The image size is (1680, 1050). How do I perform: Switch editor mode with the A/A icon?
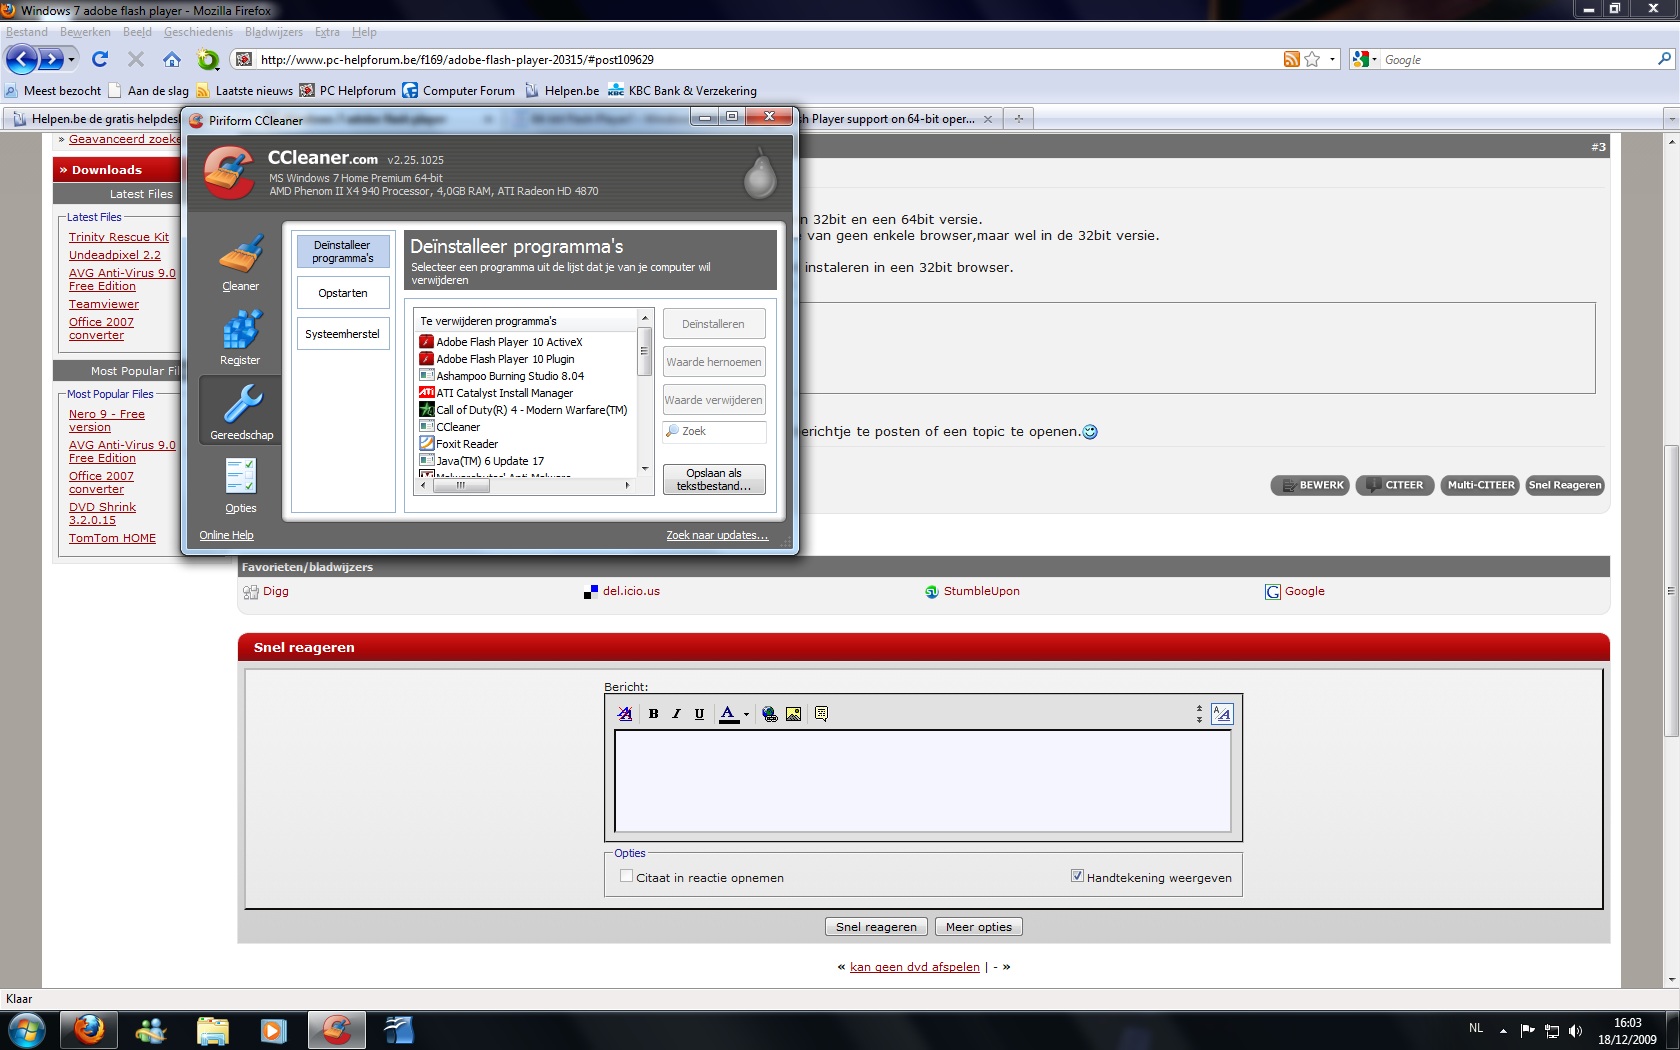coord(1222,714)
